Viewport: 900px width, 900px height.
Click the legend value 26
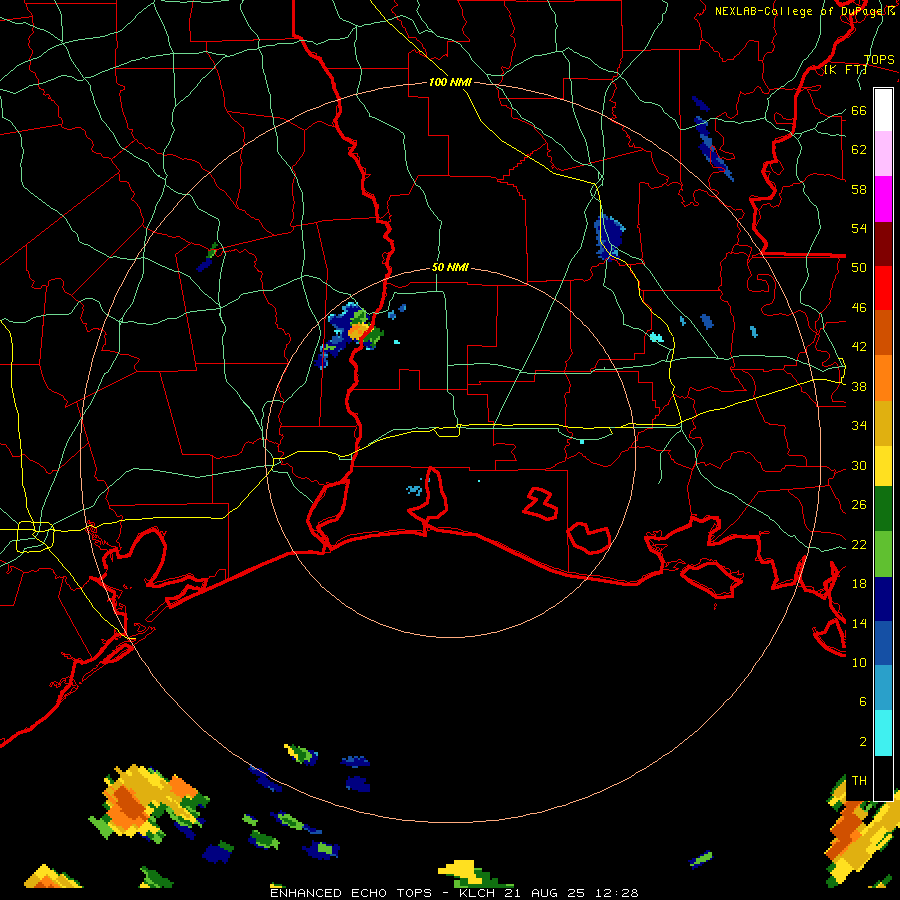point(859,505)
